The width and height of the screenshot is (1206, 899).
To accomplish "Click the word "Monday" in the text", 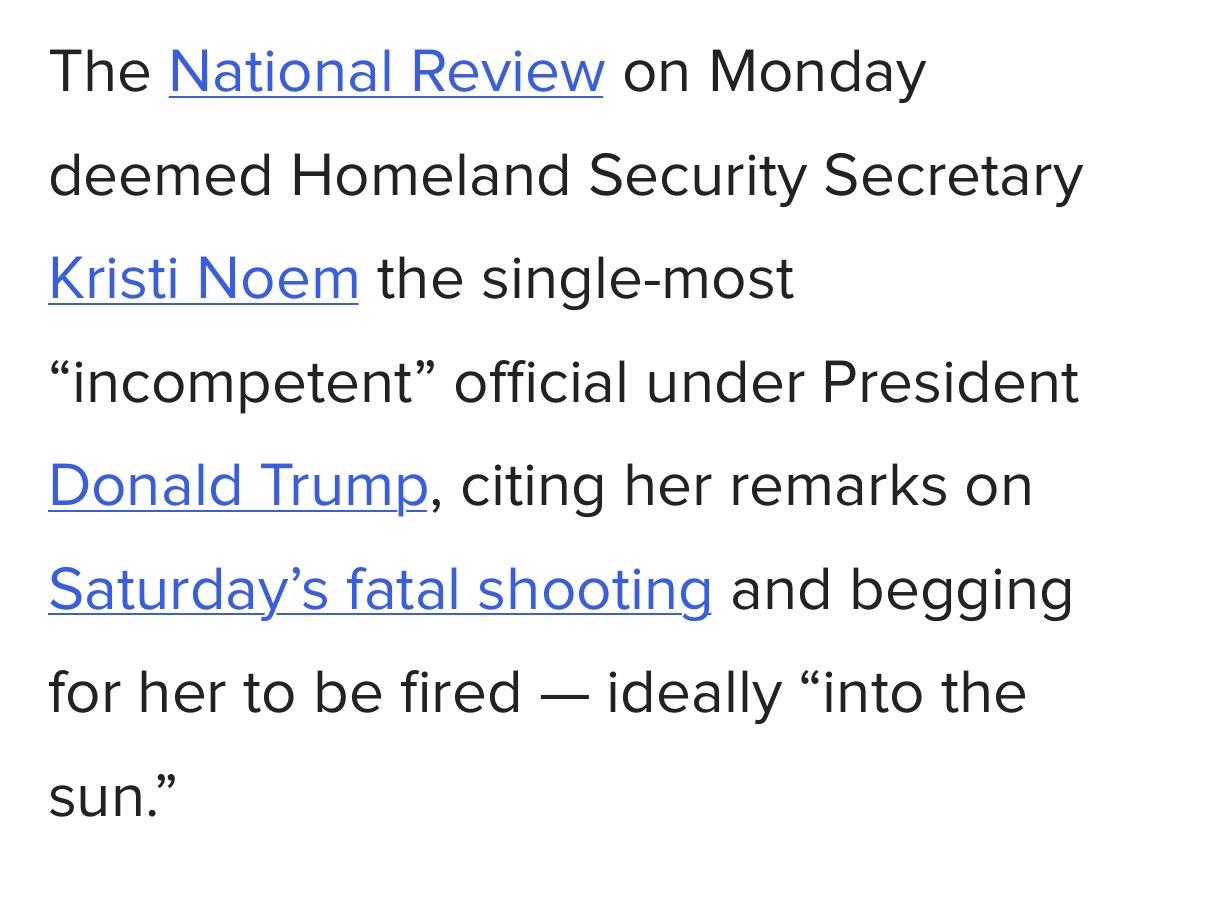I will (x=818, y=72).
